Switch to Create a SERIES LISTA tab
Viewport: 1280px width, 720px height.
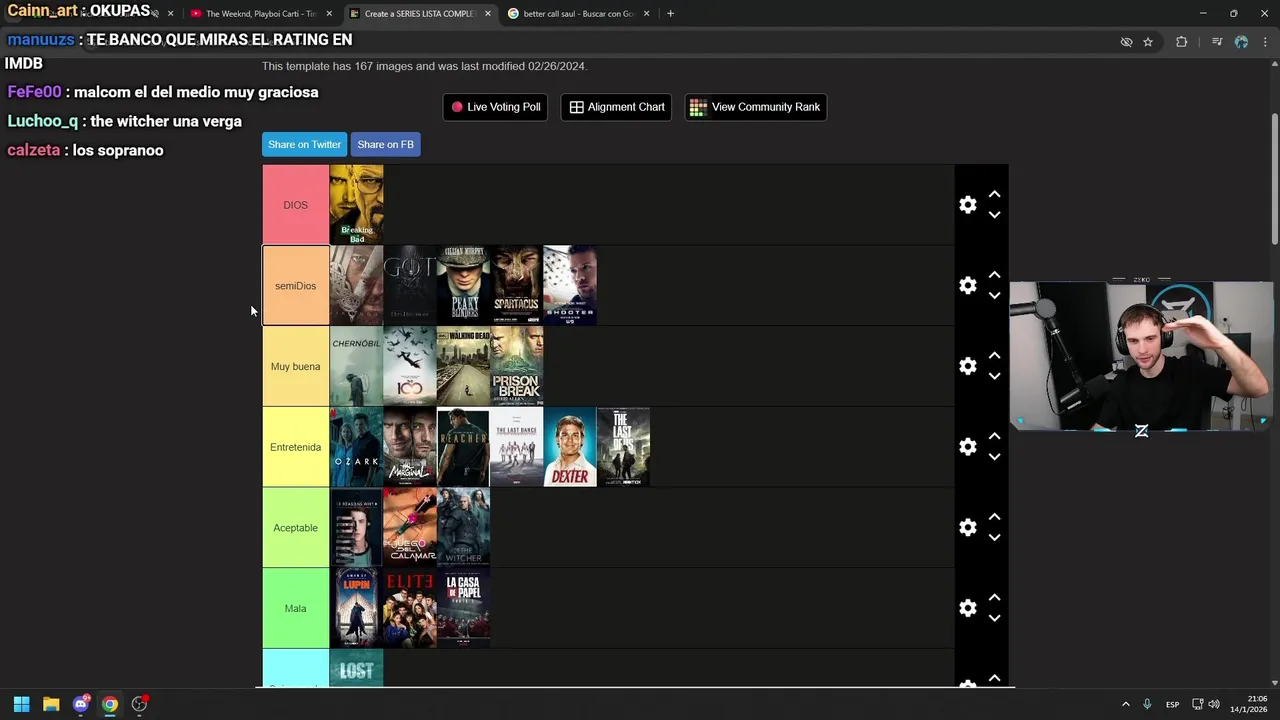[x=419, y=14]
